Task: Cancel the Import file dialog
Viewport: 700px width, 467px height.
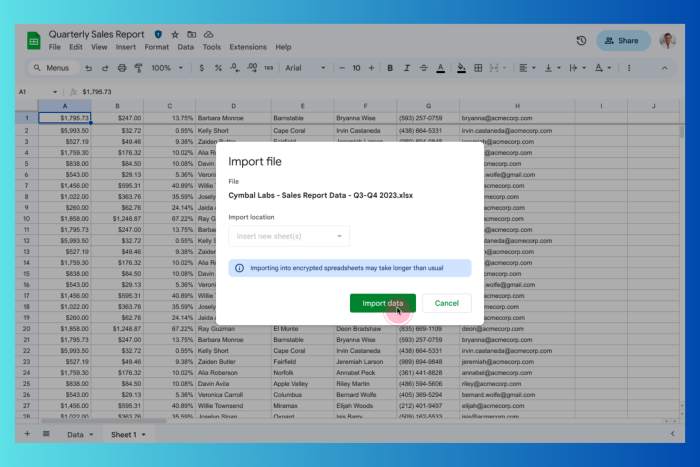Action: pos(446,303)
